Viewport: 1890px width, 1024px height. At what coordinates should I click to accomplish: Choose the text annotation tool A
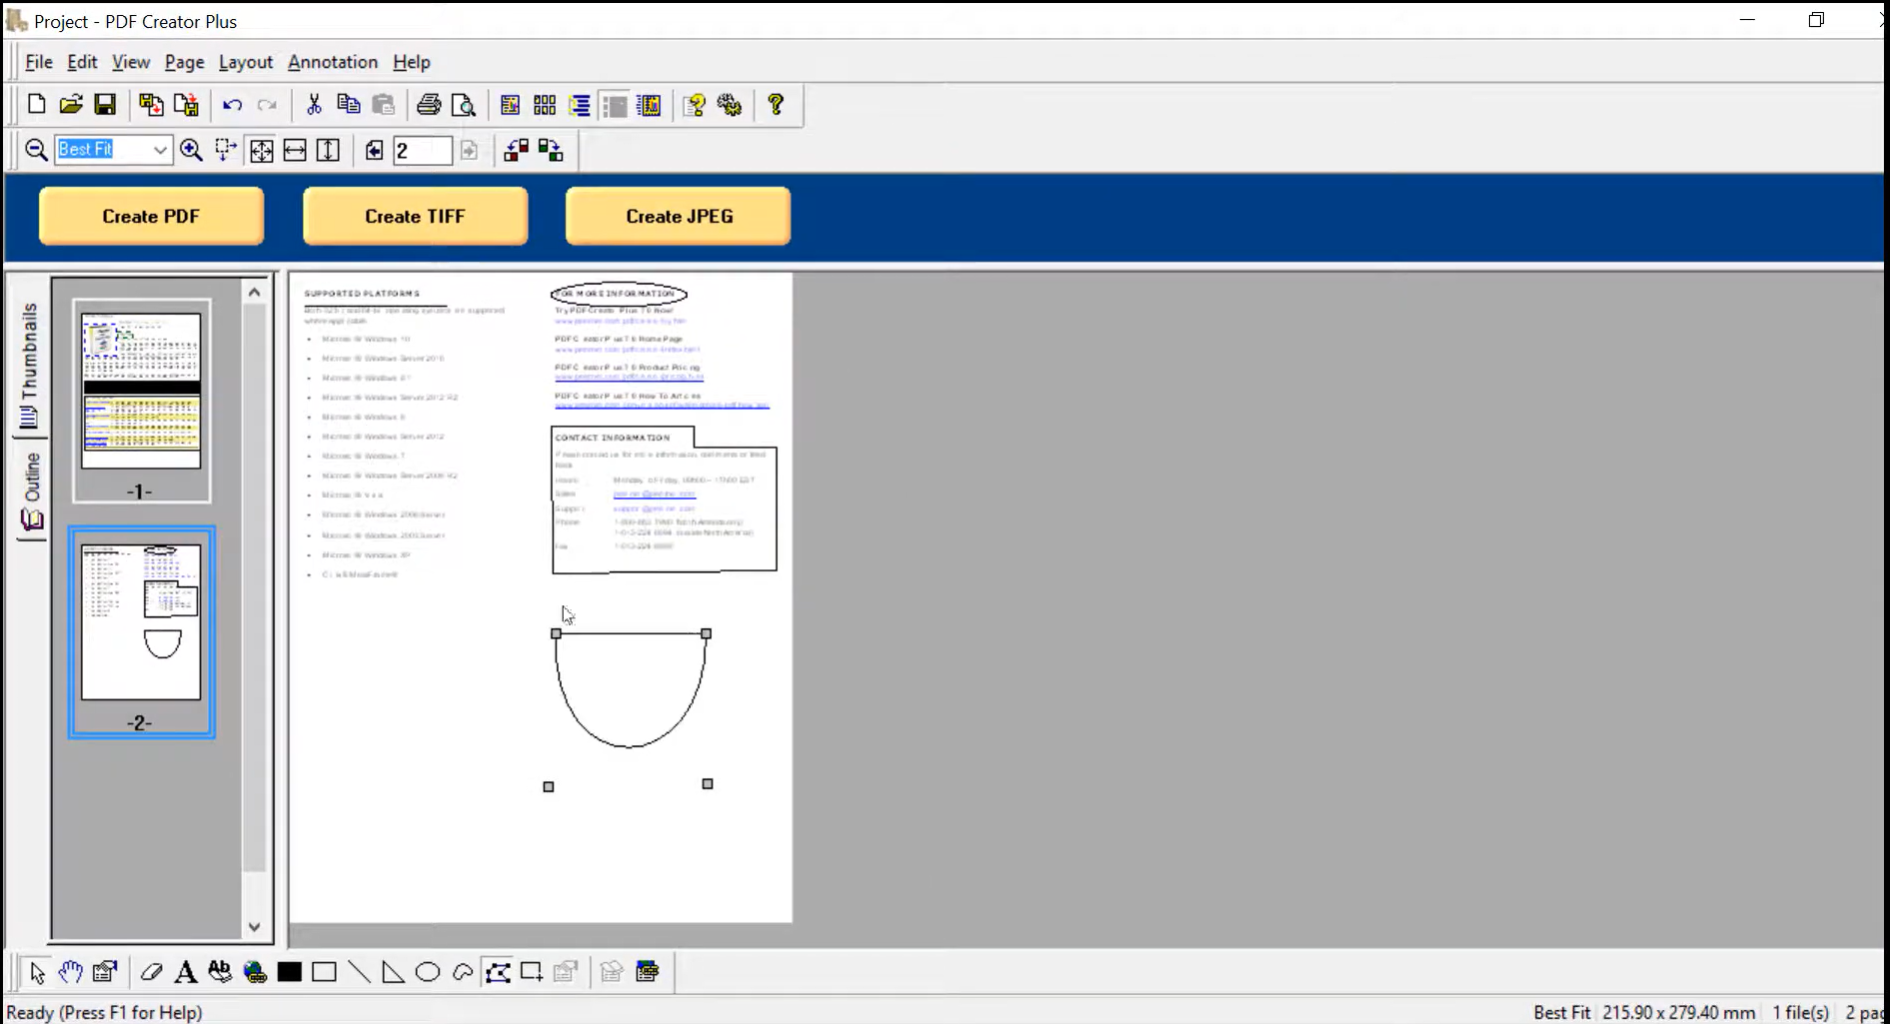click(x=185, y=972)
